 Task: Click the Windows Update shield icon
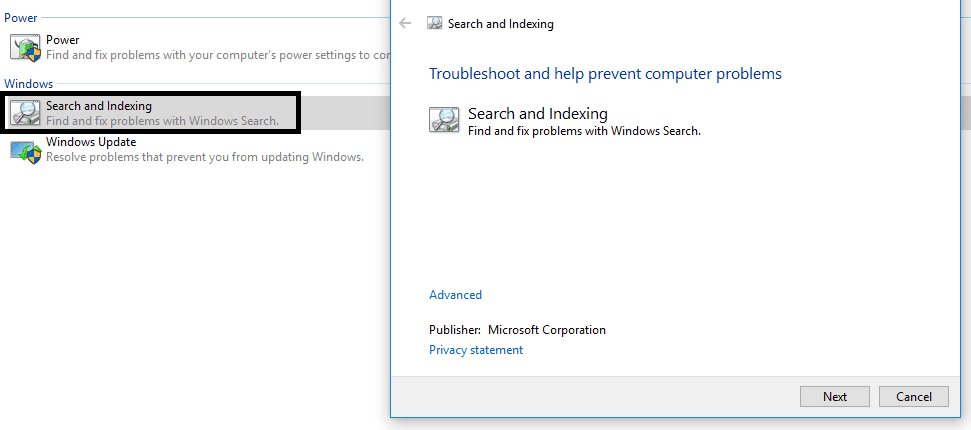pyautogui.click(x=24, y=150)
